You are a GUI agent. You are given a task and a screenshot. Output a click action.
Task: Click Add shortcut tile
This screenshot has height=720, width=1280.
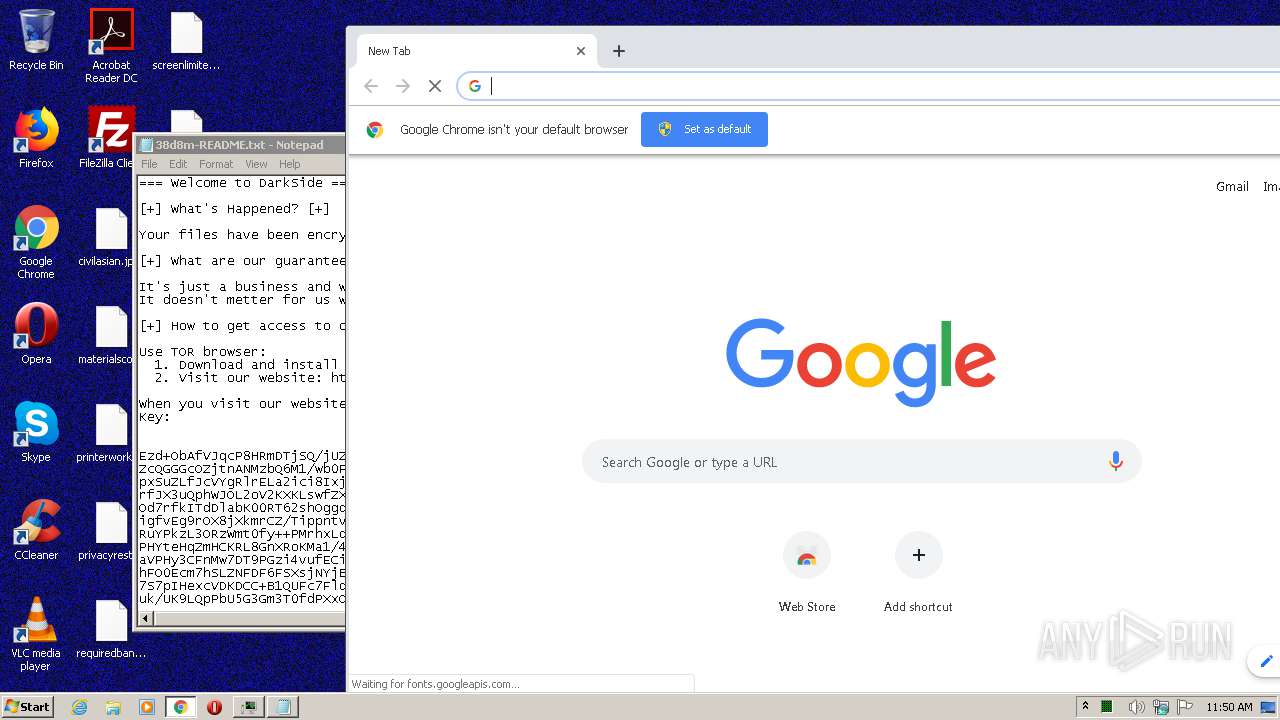918,572
